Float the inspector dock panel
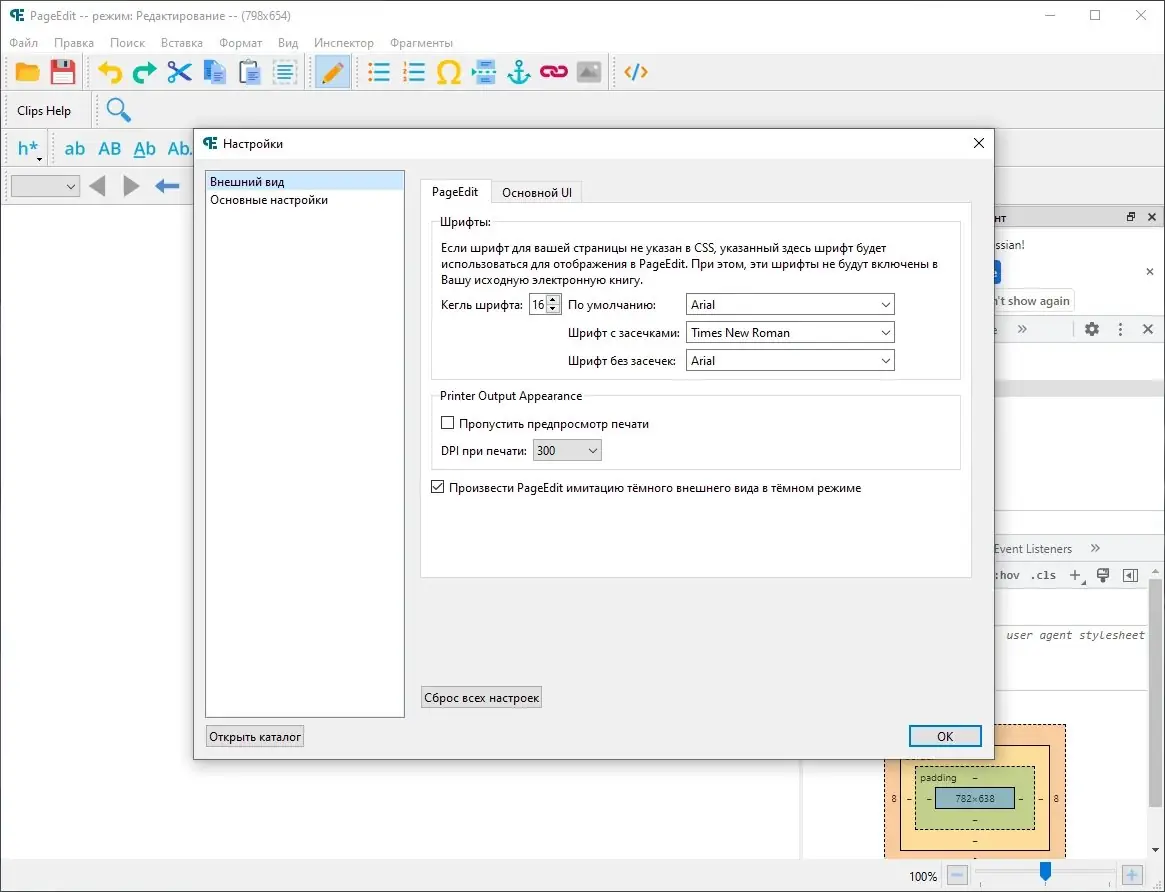 click(1131, 217)
